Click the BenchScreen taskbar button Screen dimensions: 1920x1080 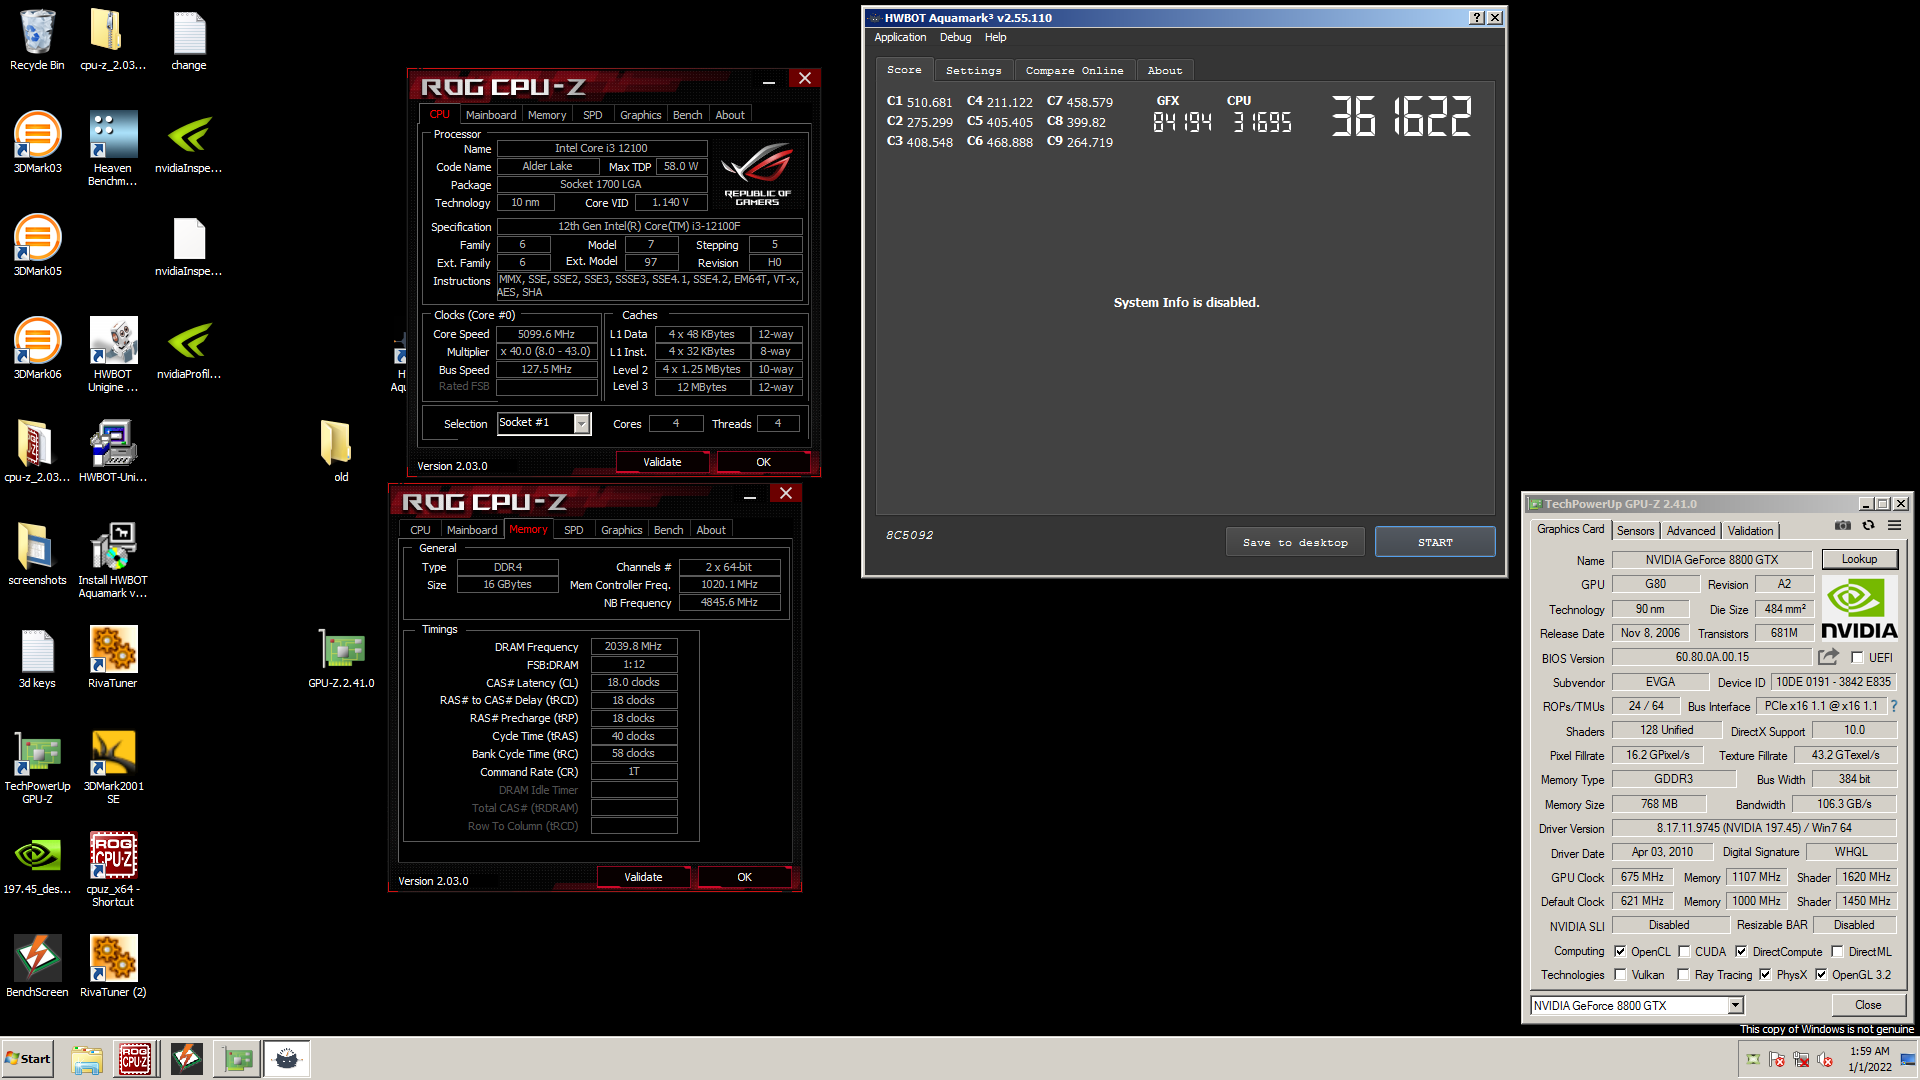(186, 1059)
